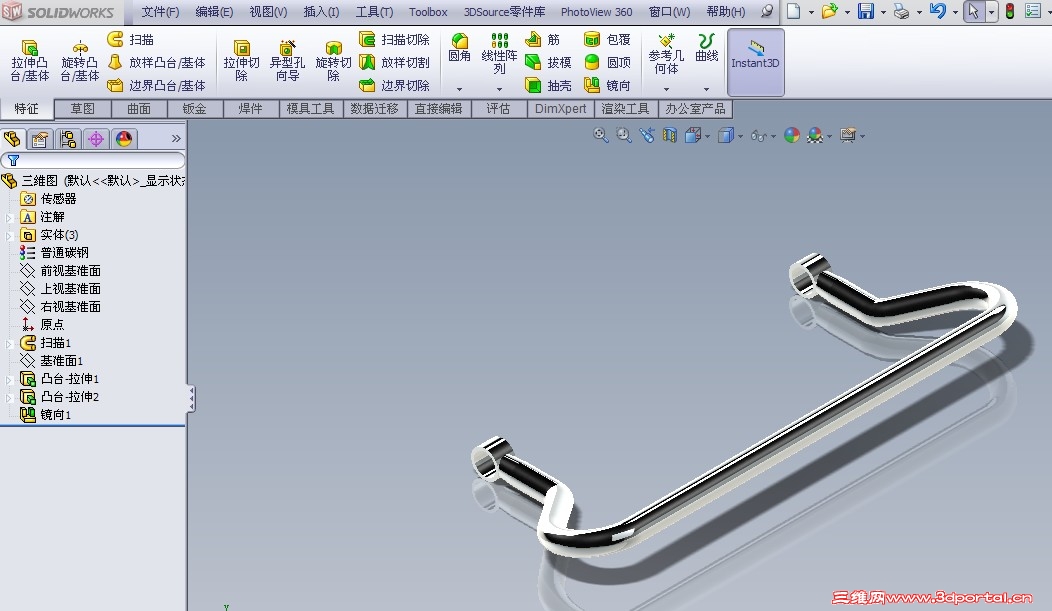The height and width of the screenshot is (611, 1052).
Task: Click the Lofted Cut (放样切割) tool
Action: [x=394, y=62]
